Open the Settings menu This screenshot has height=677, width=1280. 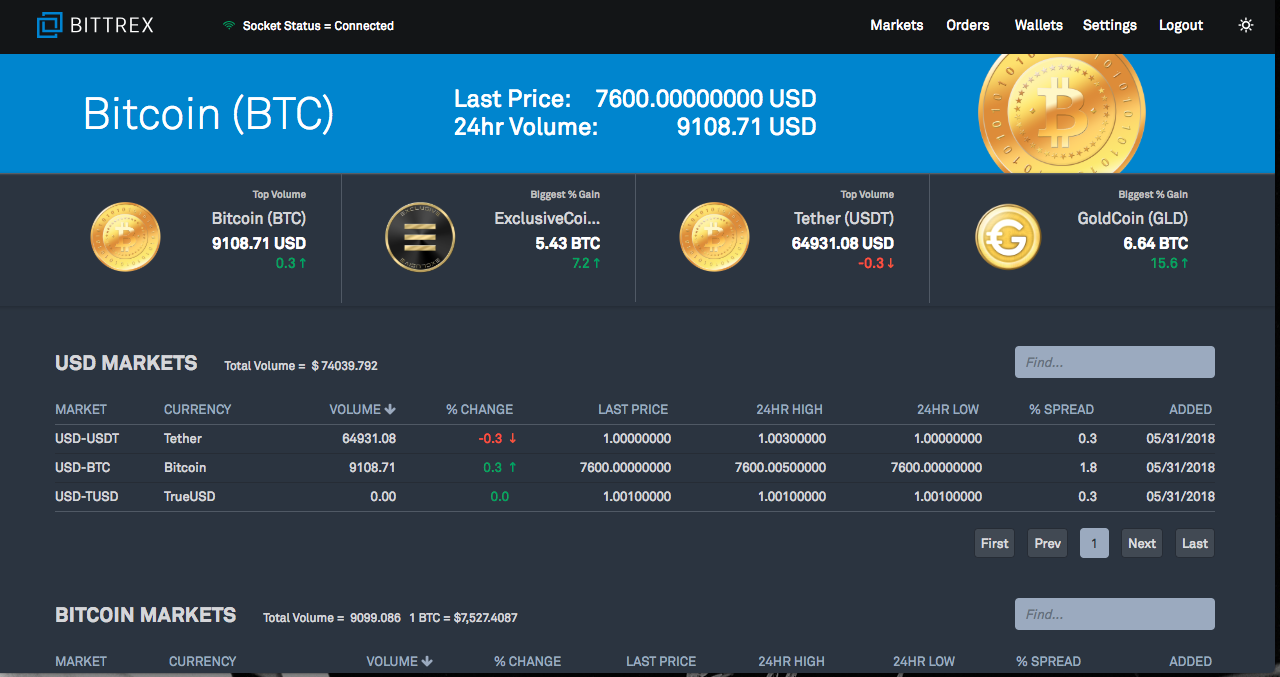click(x=1110, y=25)
